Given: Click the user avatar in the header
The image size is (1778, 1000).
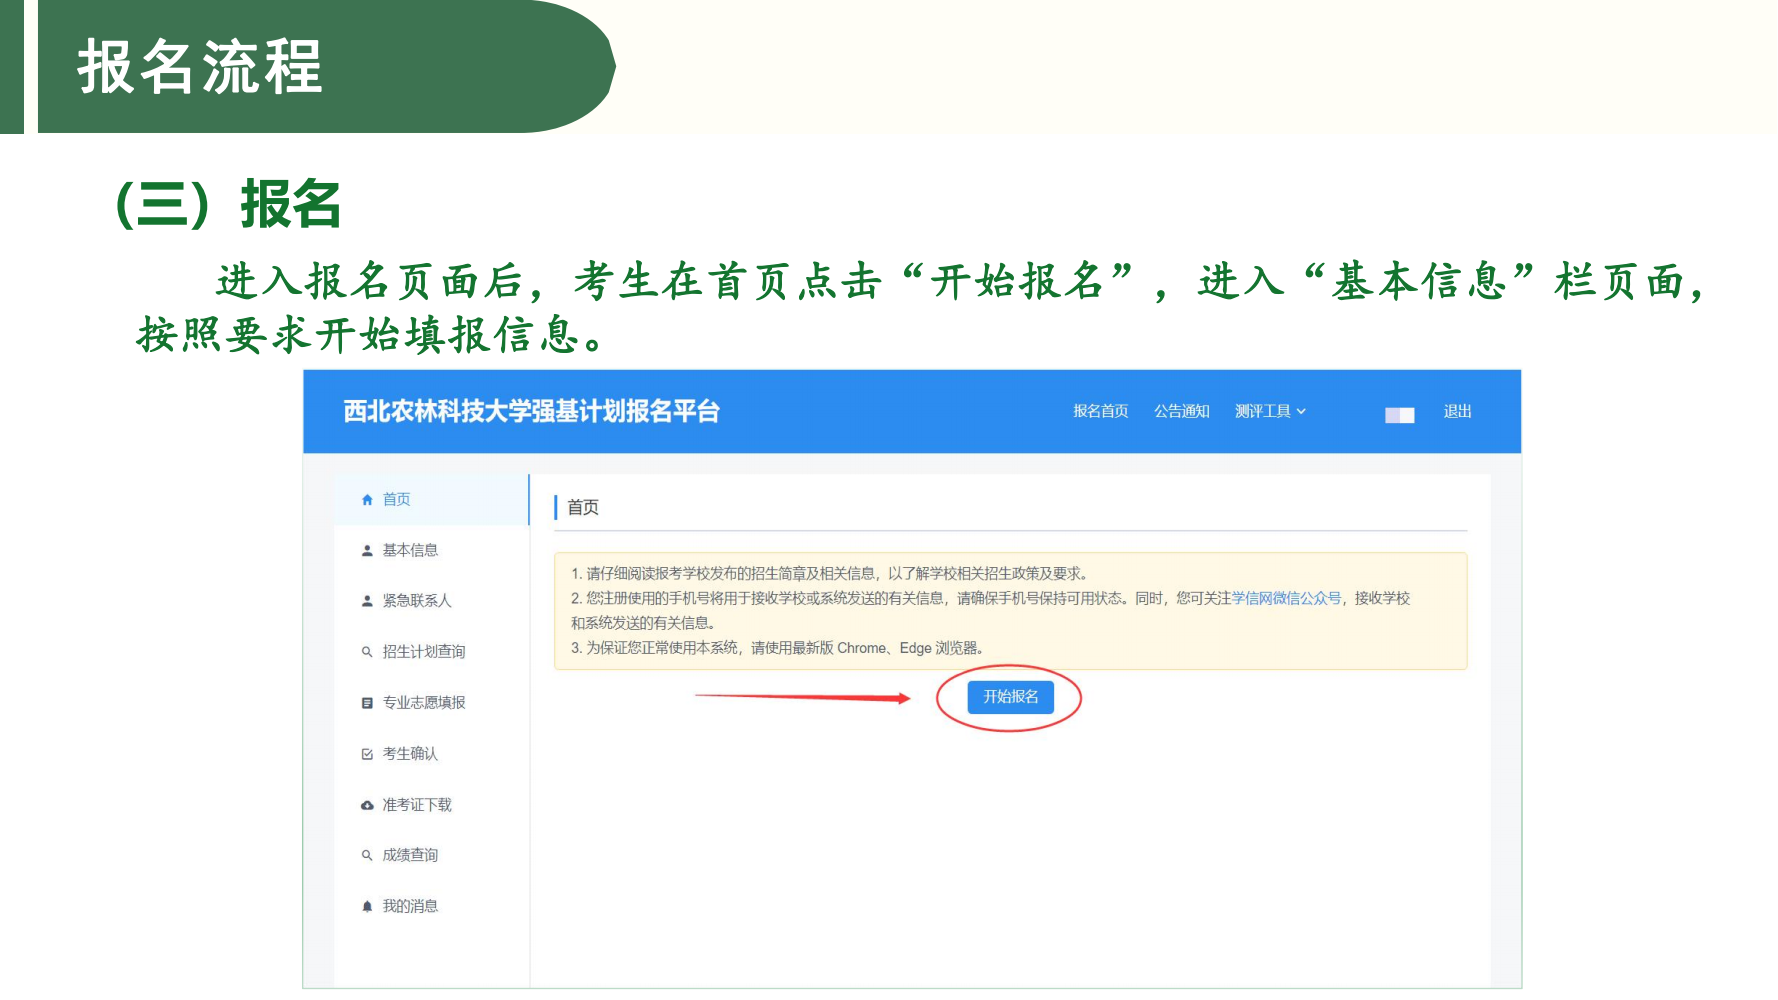Looking at the screenshot, I should 1399,415.
